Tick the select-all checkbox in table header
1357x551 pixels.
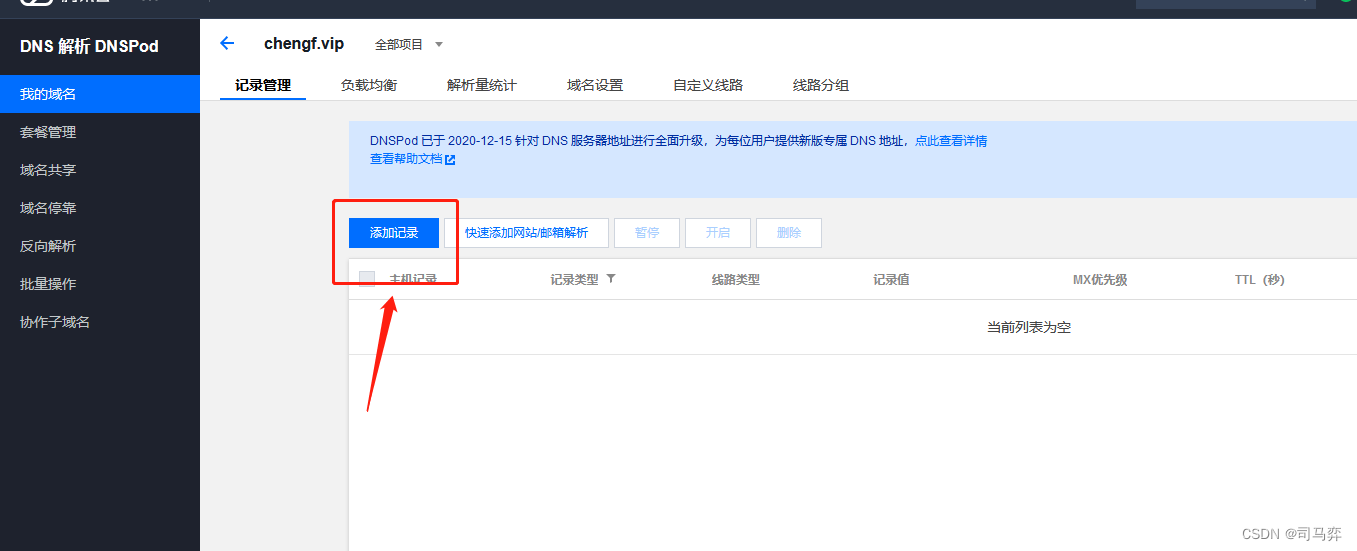(x=367, y=279)
